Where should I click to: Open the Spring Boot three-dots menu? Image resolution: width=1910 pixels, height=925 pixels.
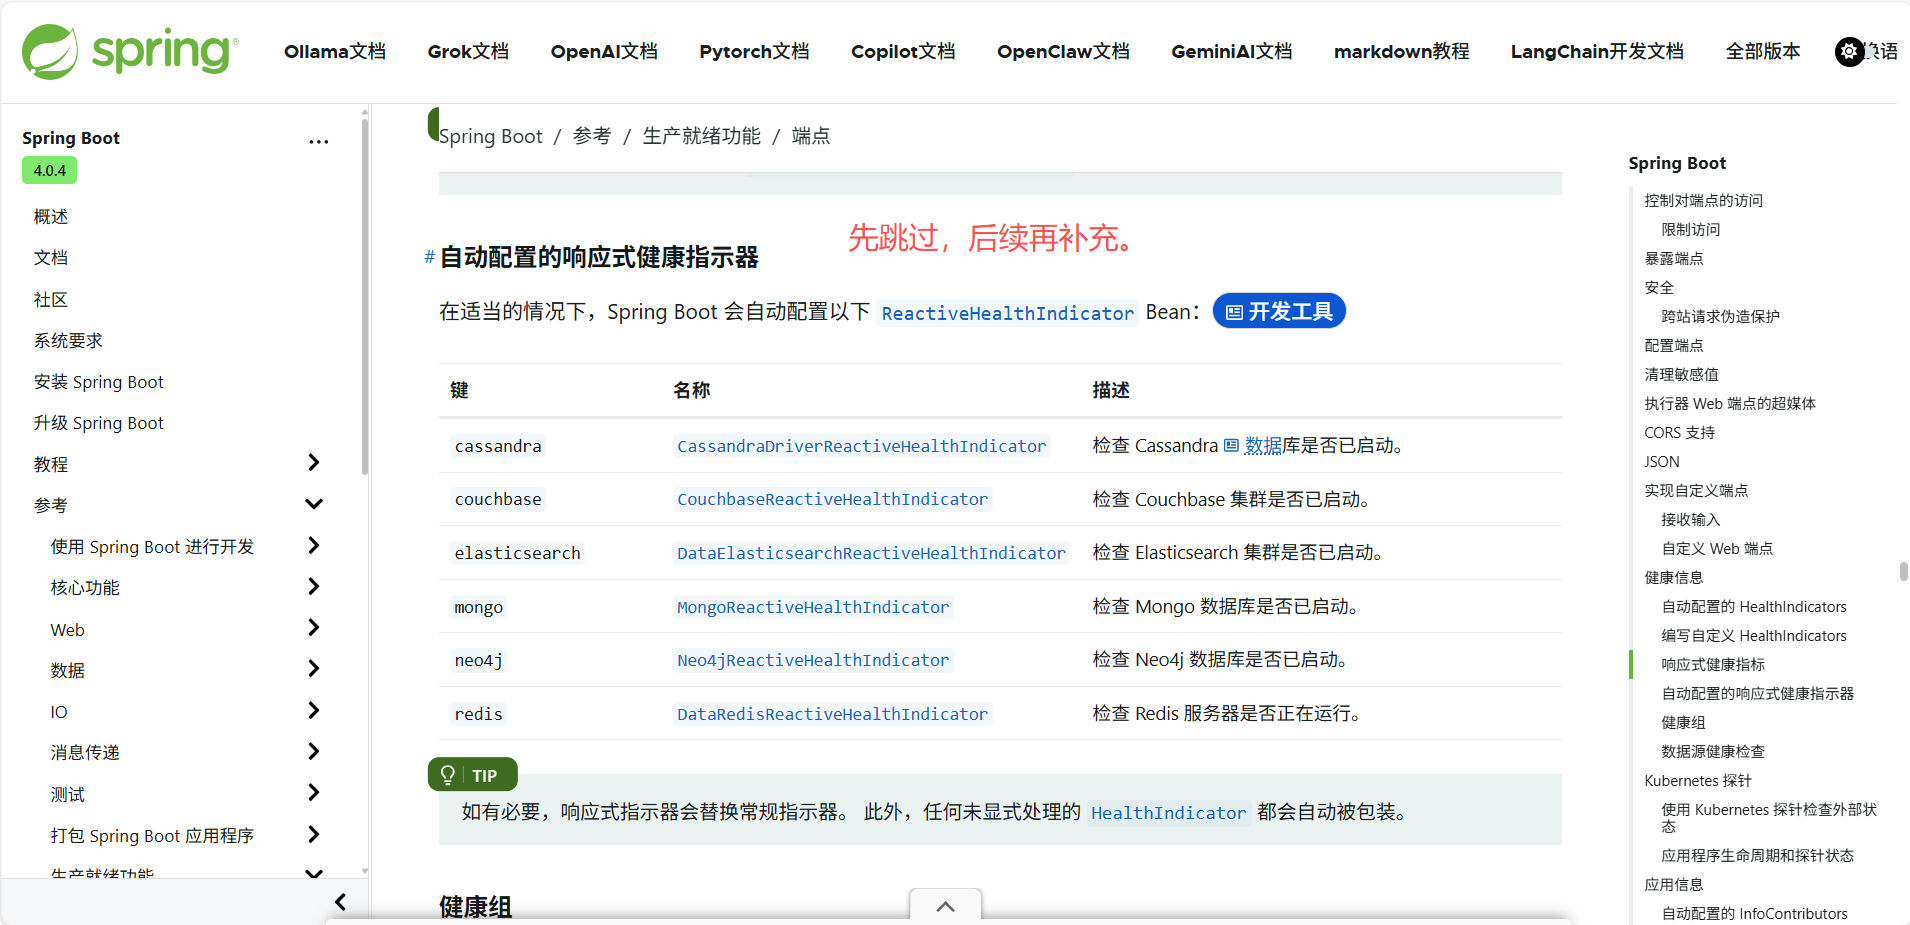click(319, 141)
